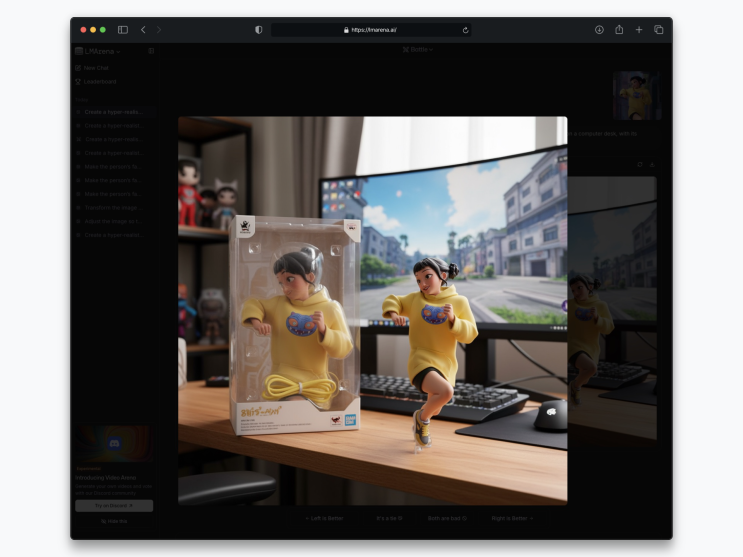The width and height of the screenshot is (743, 557).
Task: Open the privacy shield icon
Action: click(258, 30)
